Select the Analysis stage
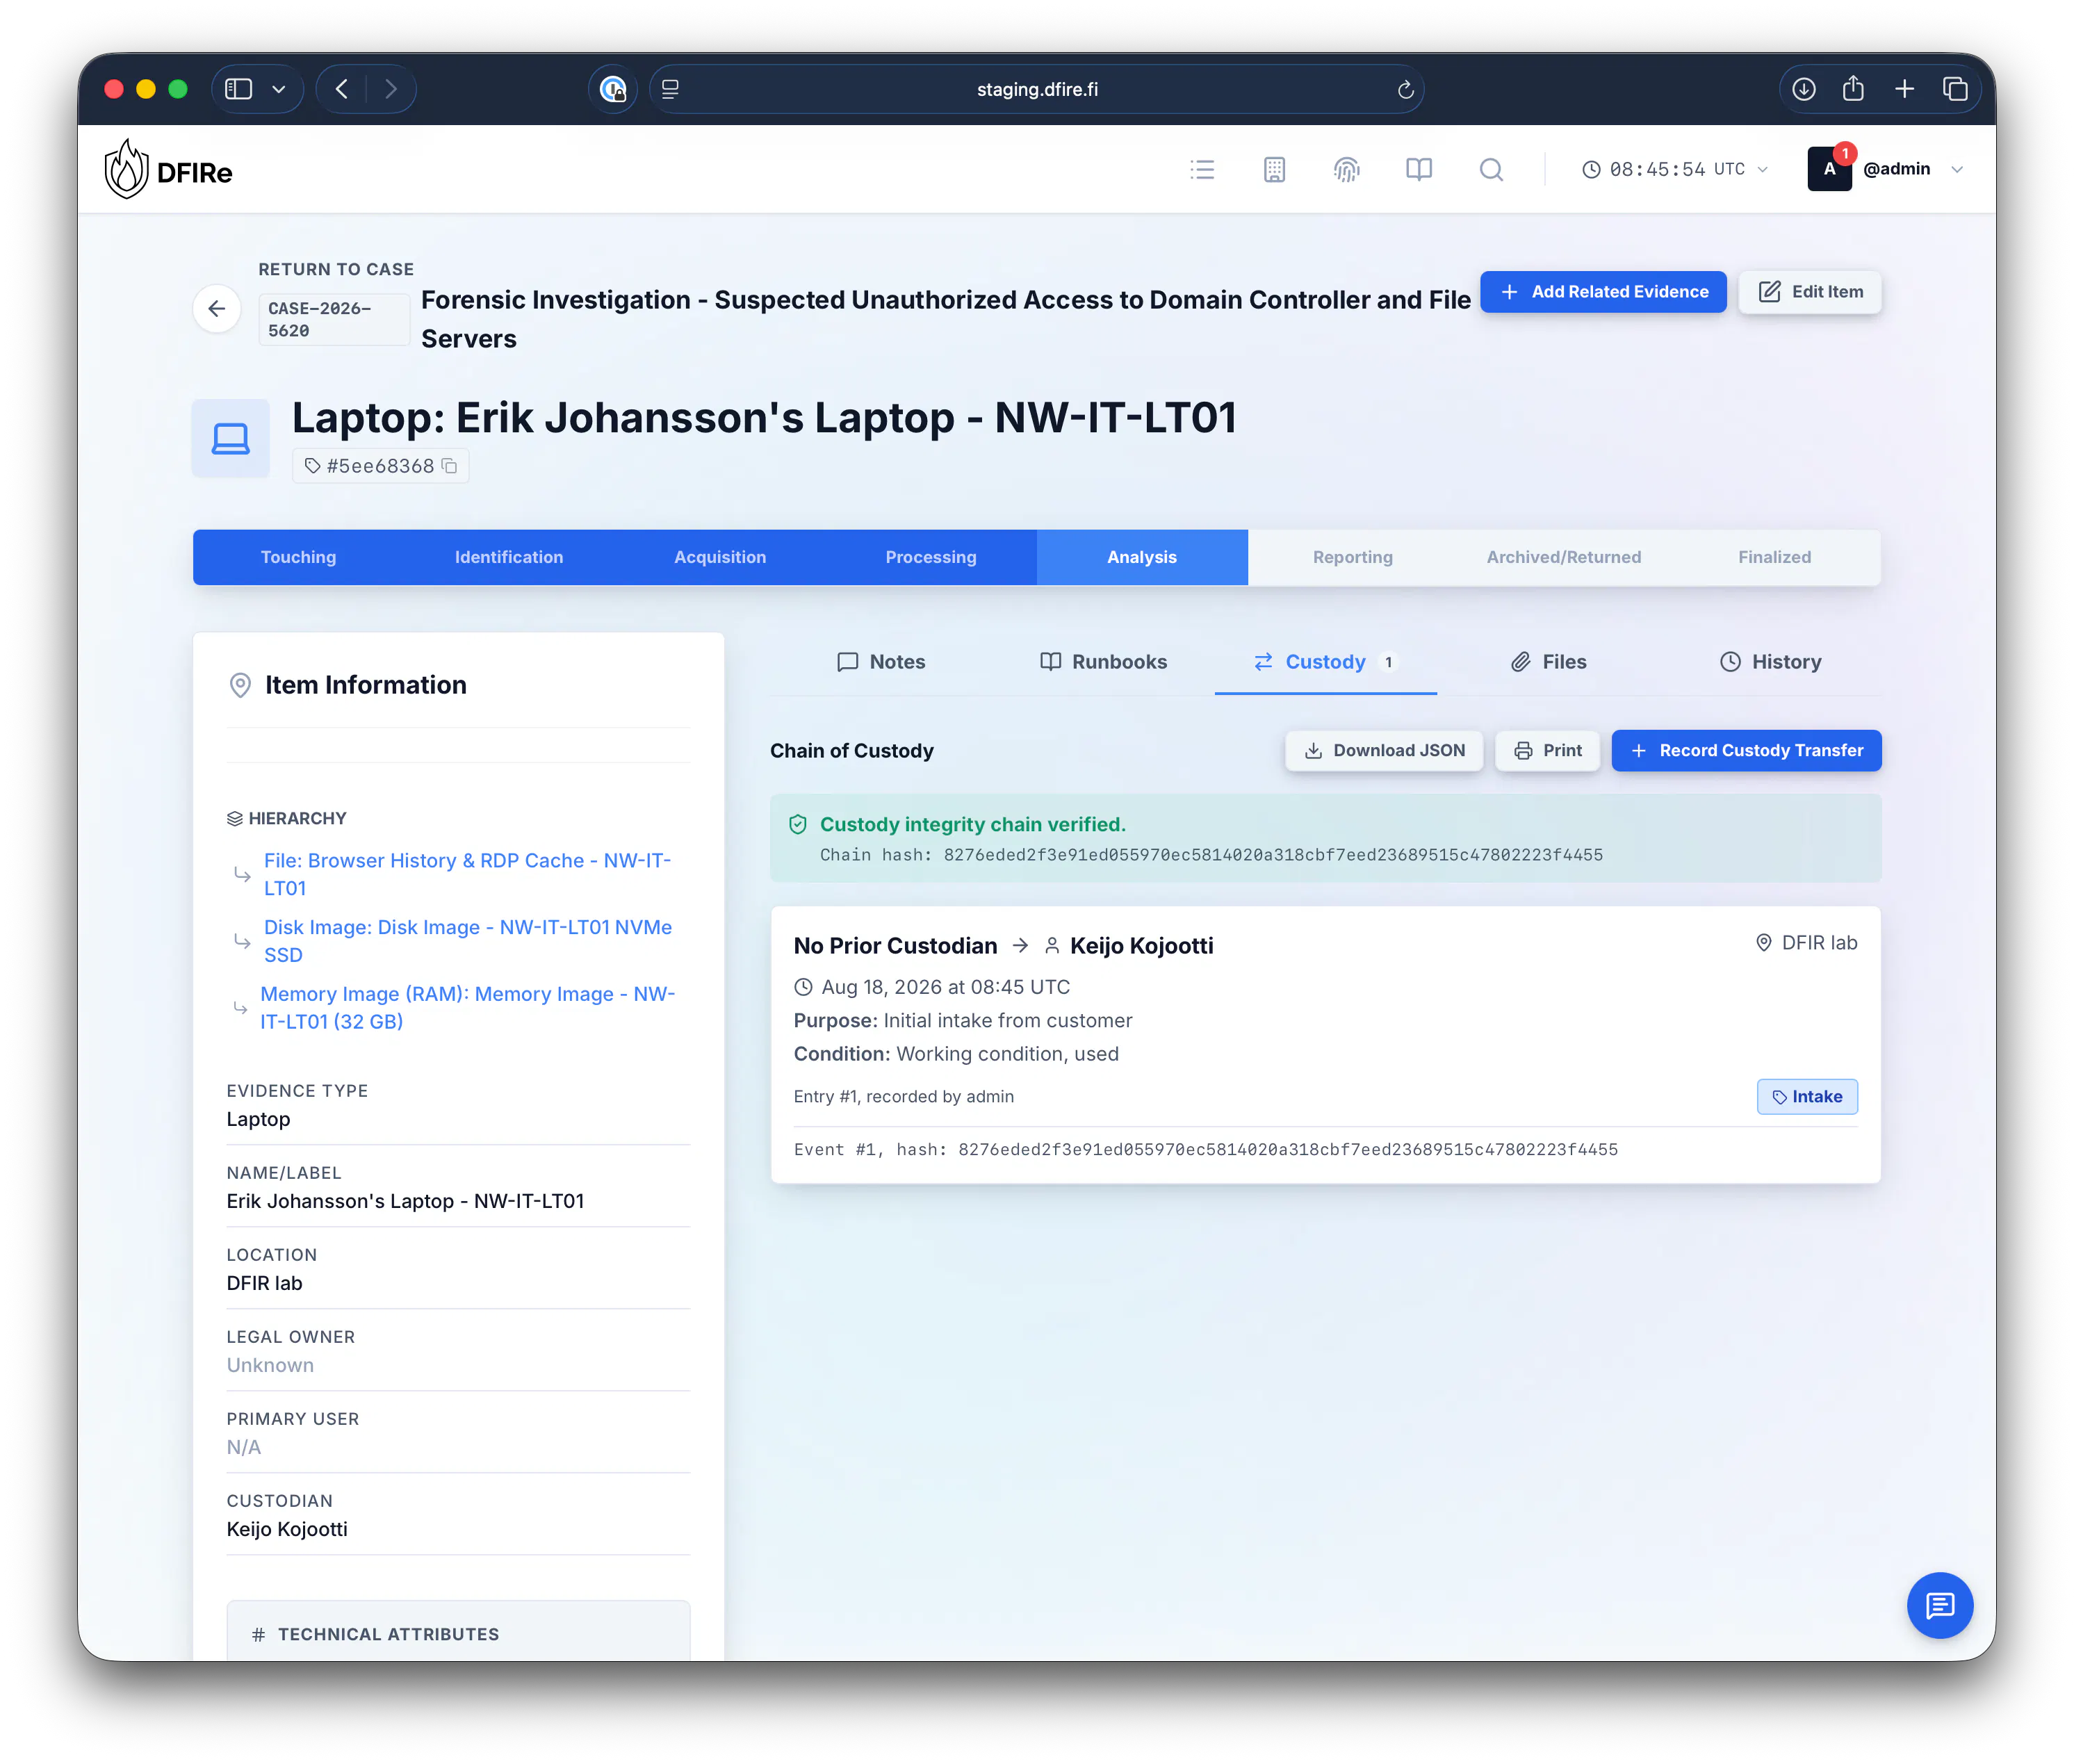2074x1764 pixels. 1142,557
